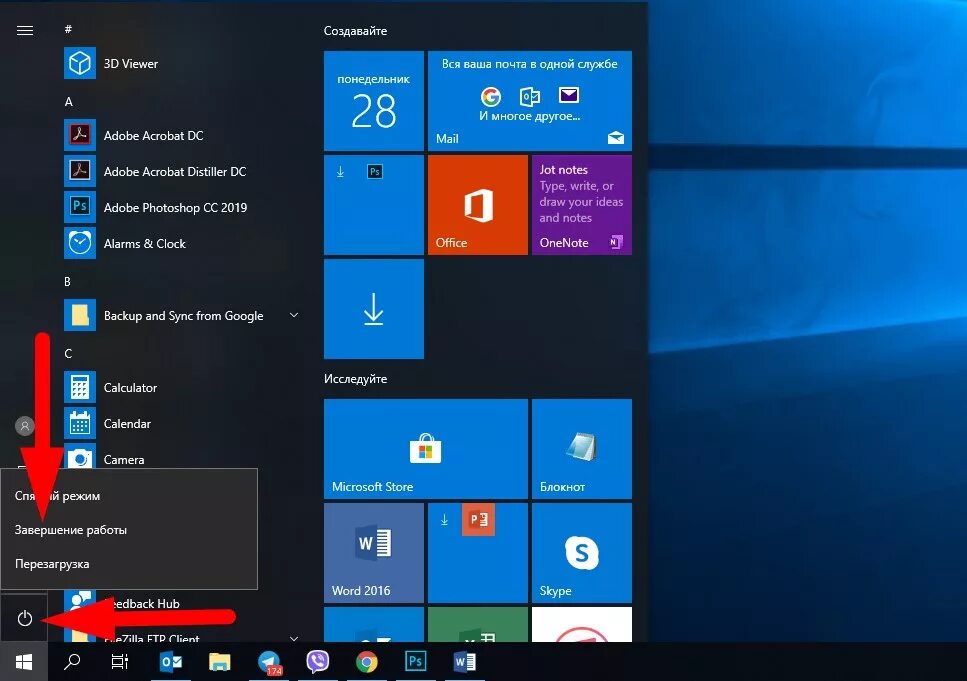This screenshot has height=681, width=967.
Task: Open Alarms & Clock app icon
Action: [x=80, y=243]
